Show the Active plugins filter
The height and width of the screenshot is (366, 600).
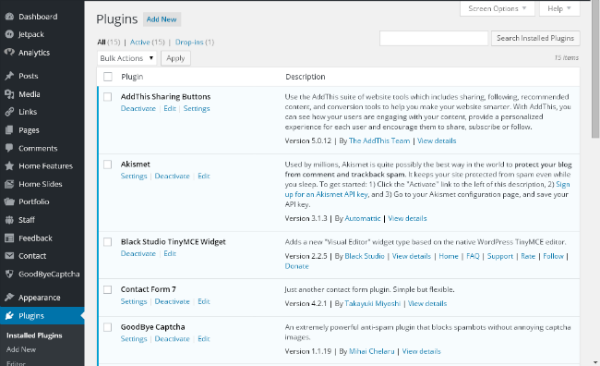click(x=140, y=42)
